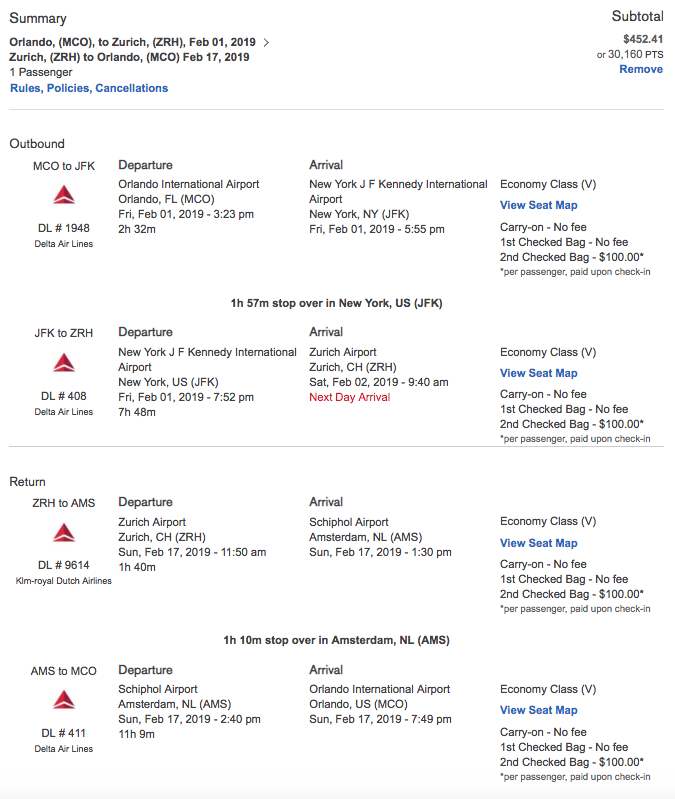Open Rules, Policies, Cancellations link

(89, 88)
